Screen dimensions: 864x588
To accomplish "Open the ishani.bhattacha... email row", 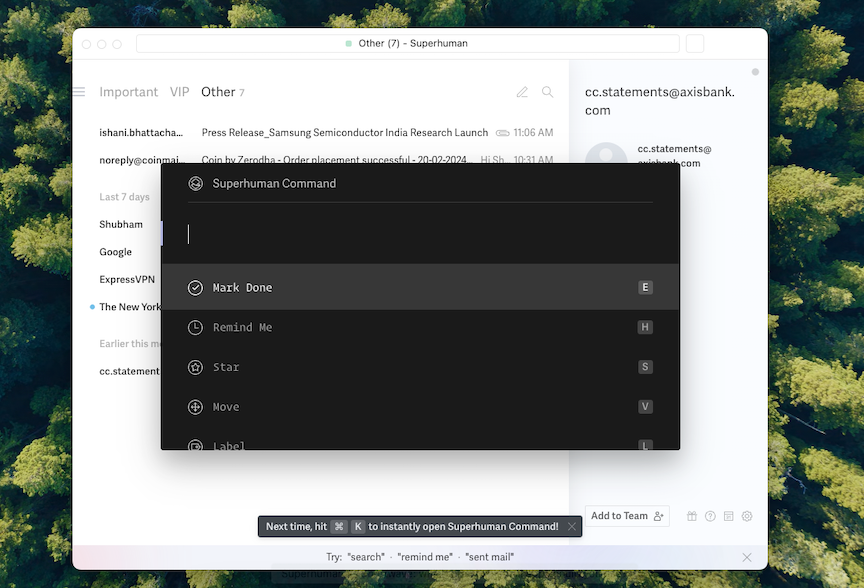I will click(141, 132).
